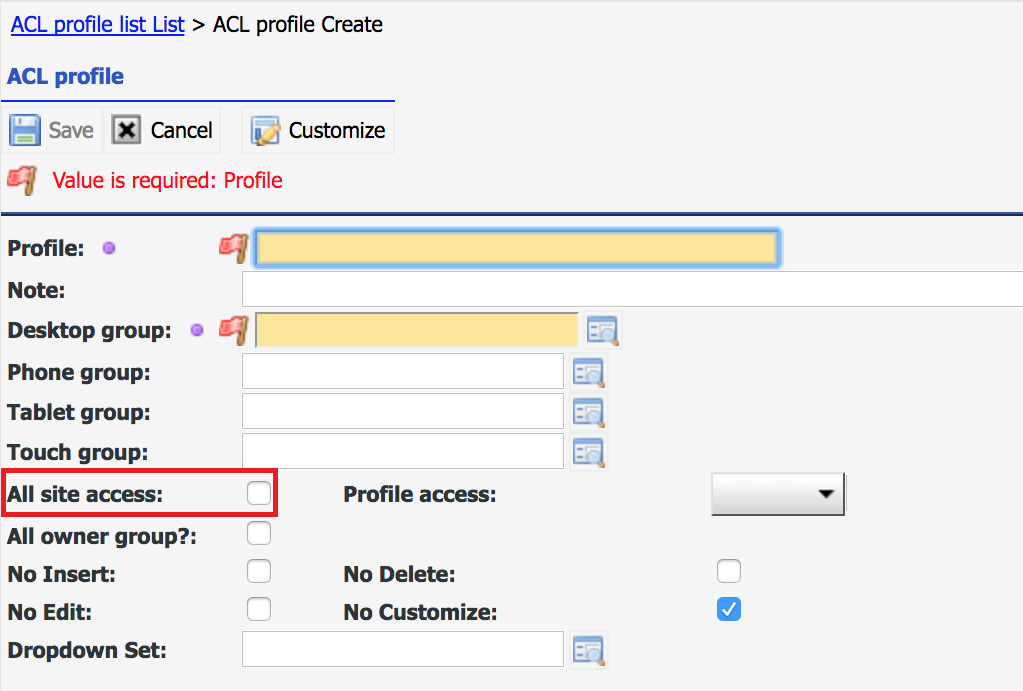Tick the No Delete checkbox

click(x=729, y=571)
